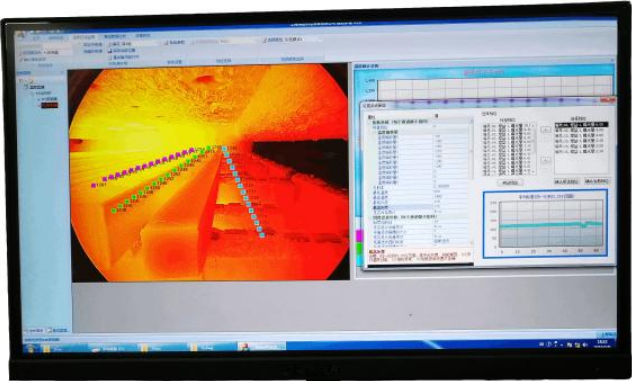Click the topmost cyan marker on thermal image

[x=225, y=149]
